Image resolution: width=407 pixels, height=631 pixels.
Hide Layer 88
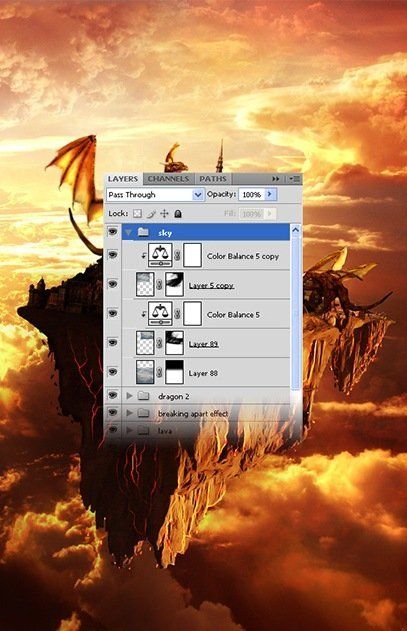pos(113,371)
